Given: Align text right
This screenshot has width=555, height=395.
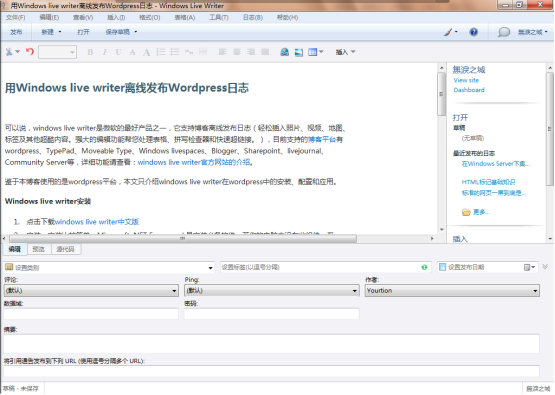Looking at the screenshot, I should [x=251, y=52].
